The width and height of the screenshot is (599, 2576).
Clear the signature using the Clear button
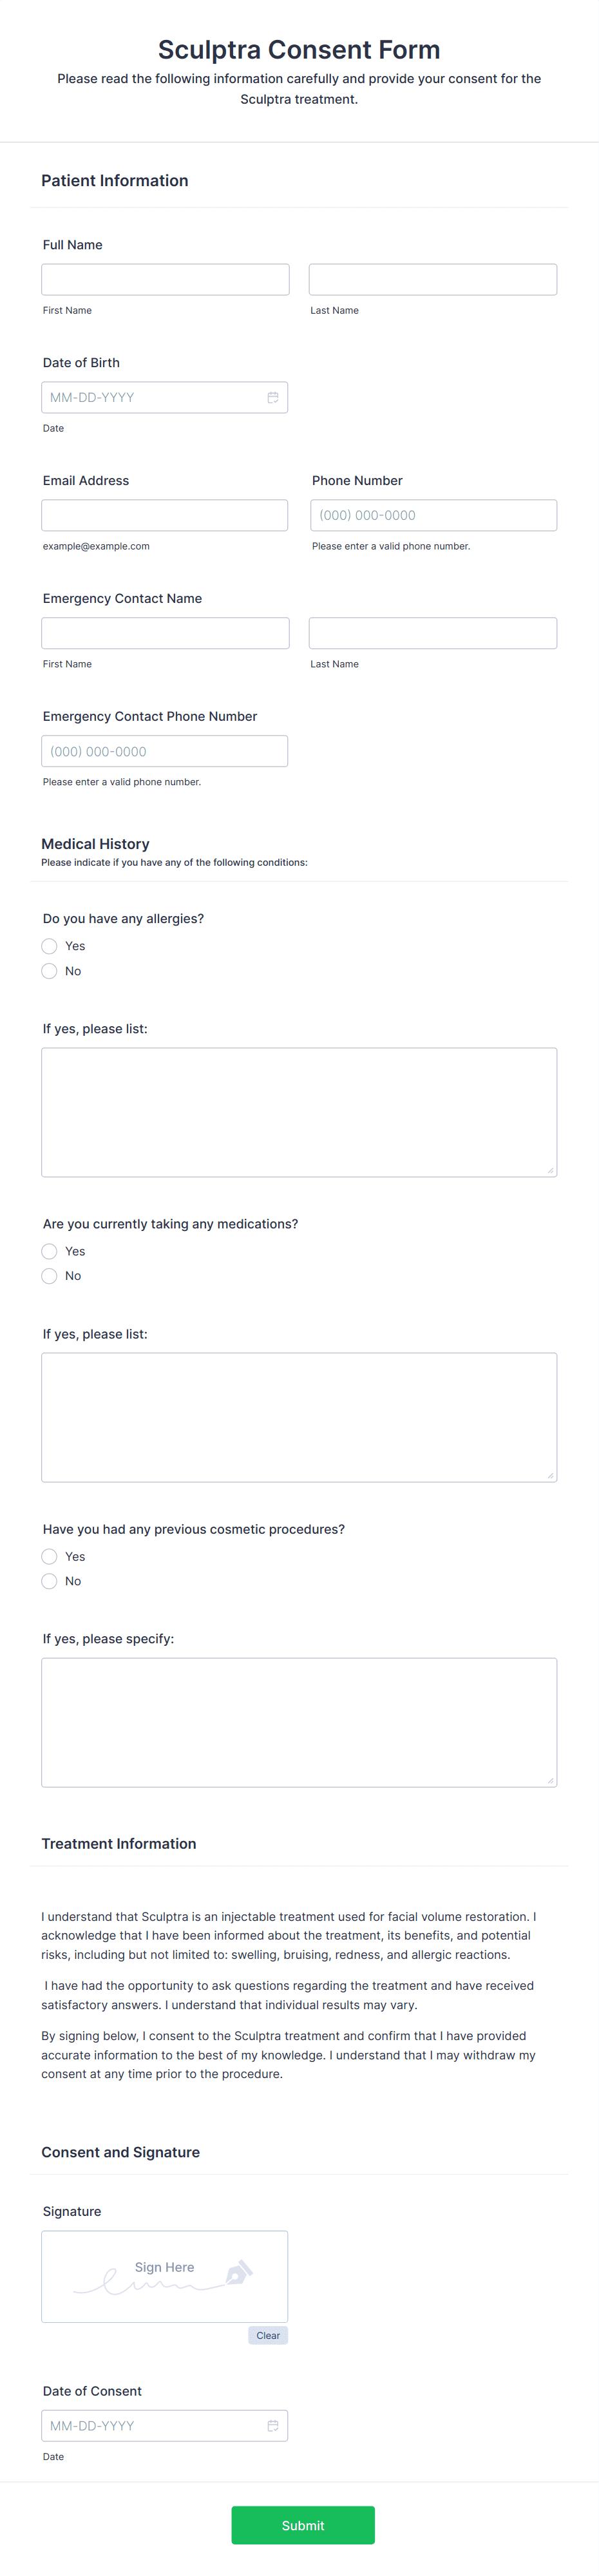[268, 2335]
